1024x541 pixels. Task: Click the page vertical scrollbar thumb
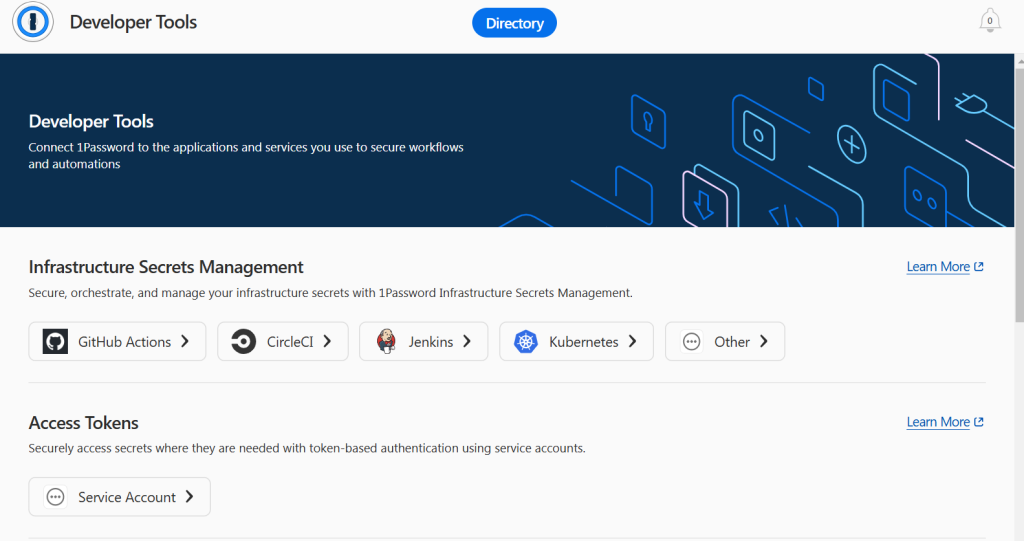coord(1018,180)
